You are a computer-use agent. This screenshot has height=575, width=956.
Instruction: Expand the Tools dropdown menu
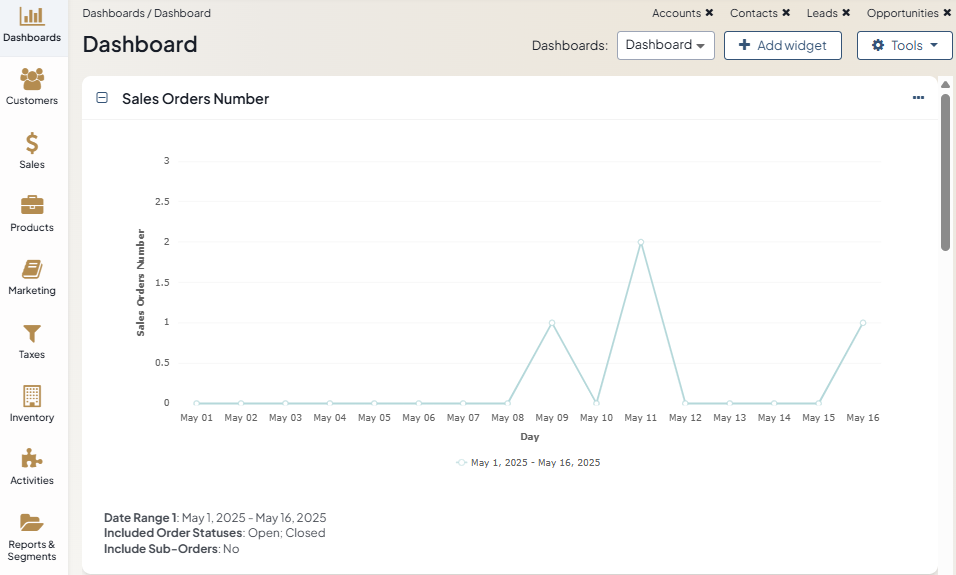pyautogui.click(x=904, y=45)
